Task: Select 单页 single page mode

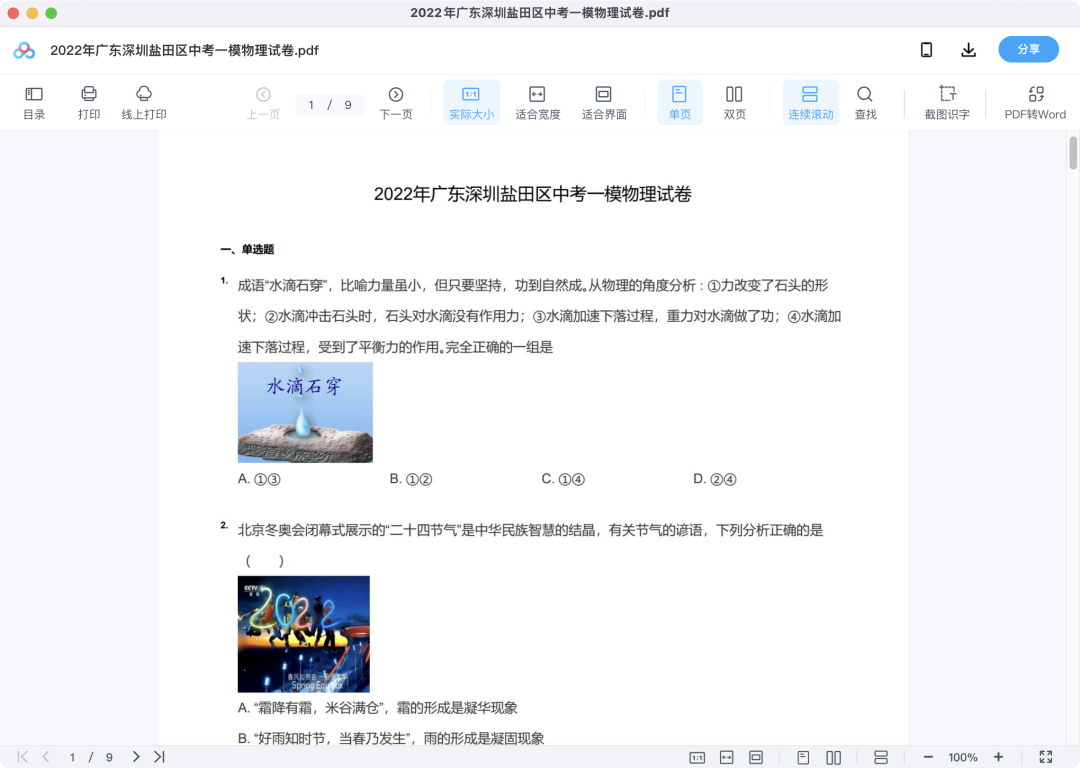Action: [679, 103]
